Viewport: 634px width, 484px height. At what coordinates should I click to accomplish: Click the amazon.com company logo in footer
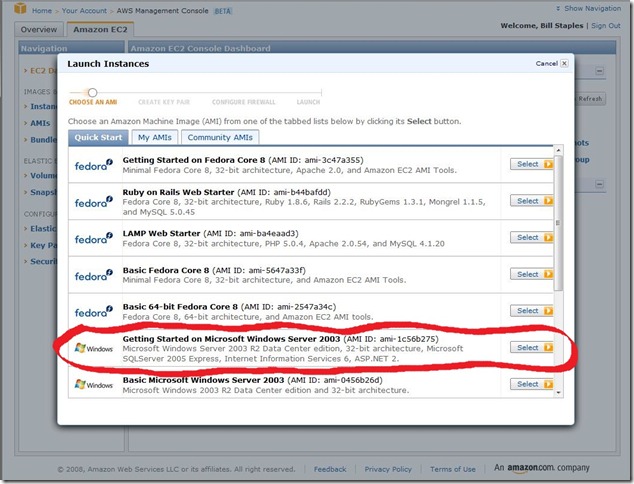pos(542,468)
